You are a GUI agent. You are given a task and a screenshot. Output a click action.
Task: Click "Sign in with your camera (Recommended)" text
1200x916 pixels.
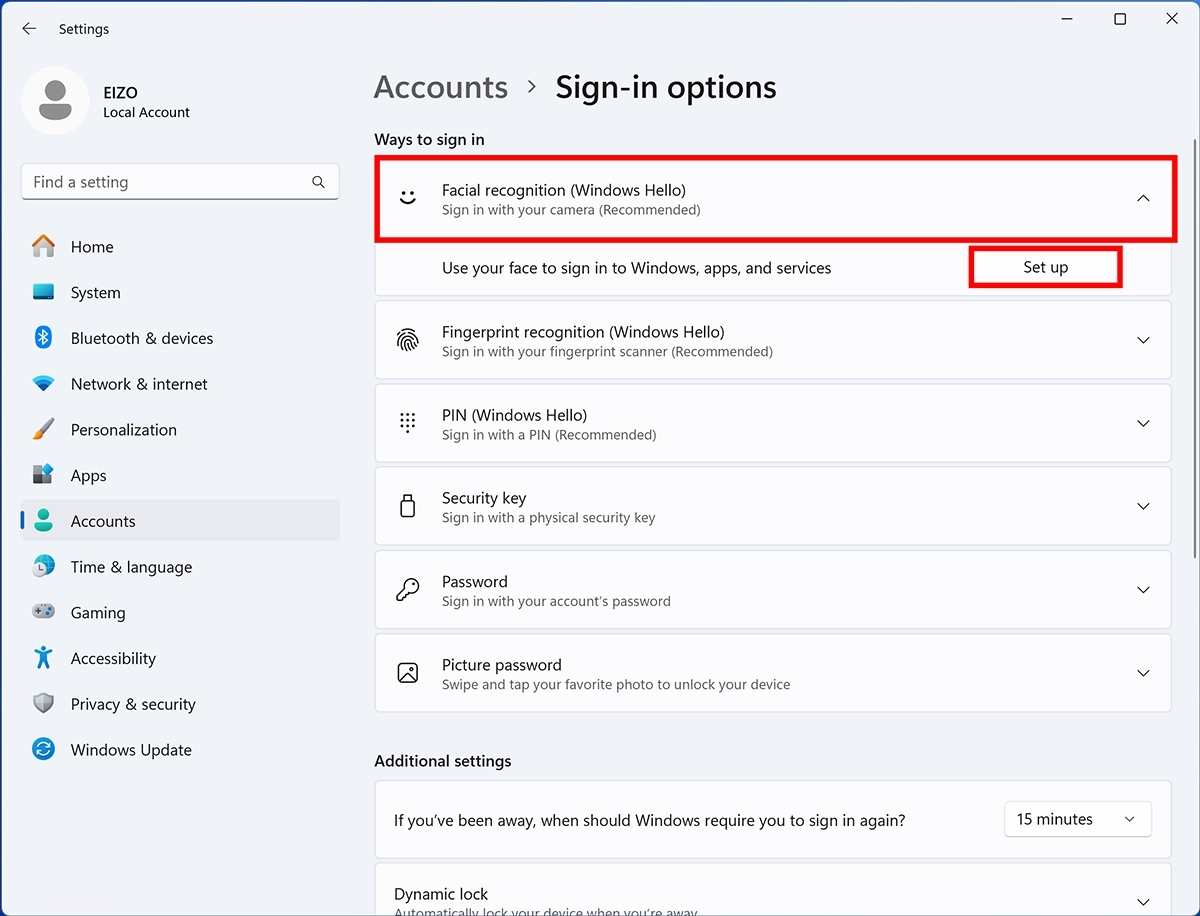coord(571,210)
